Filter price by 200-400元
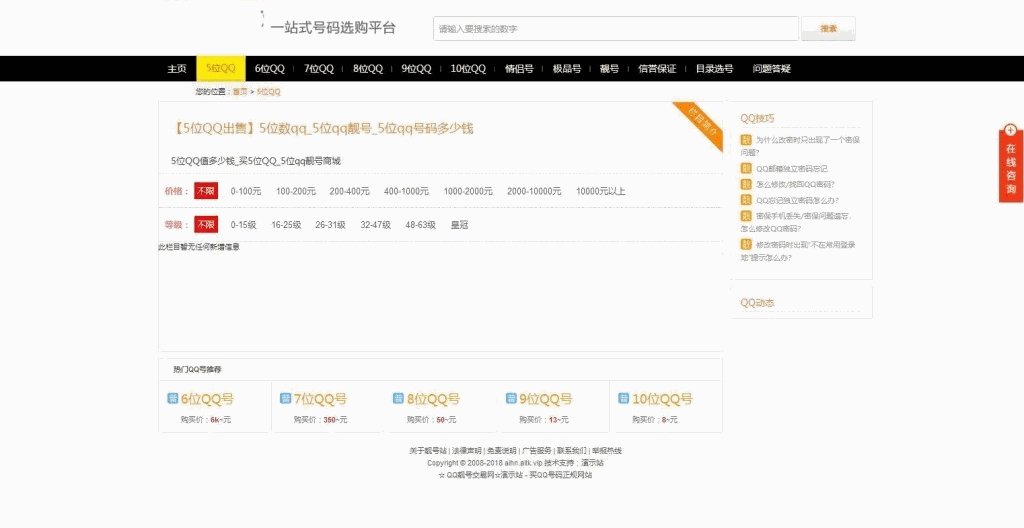The image size is (1024, 528). tap(349, 191)
